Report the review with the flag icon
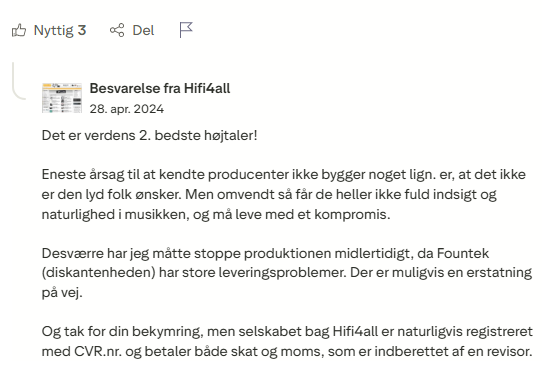 [x=186, y=30]
